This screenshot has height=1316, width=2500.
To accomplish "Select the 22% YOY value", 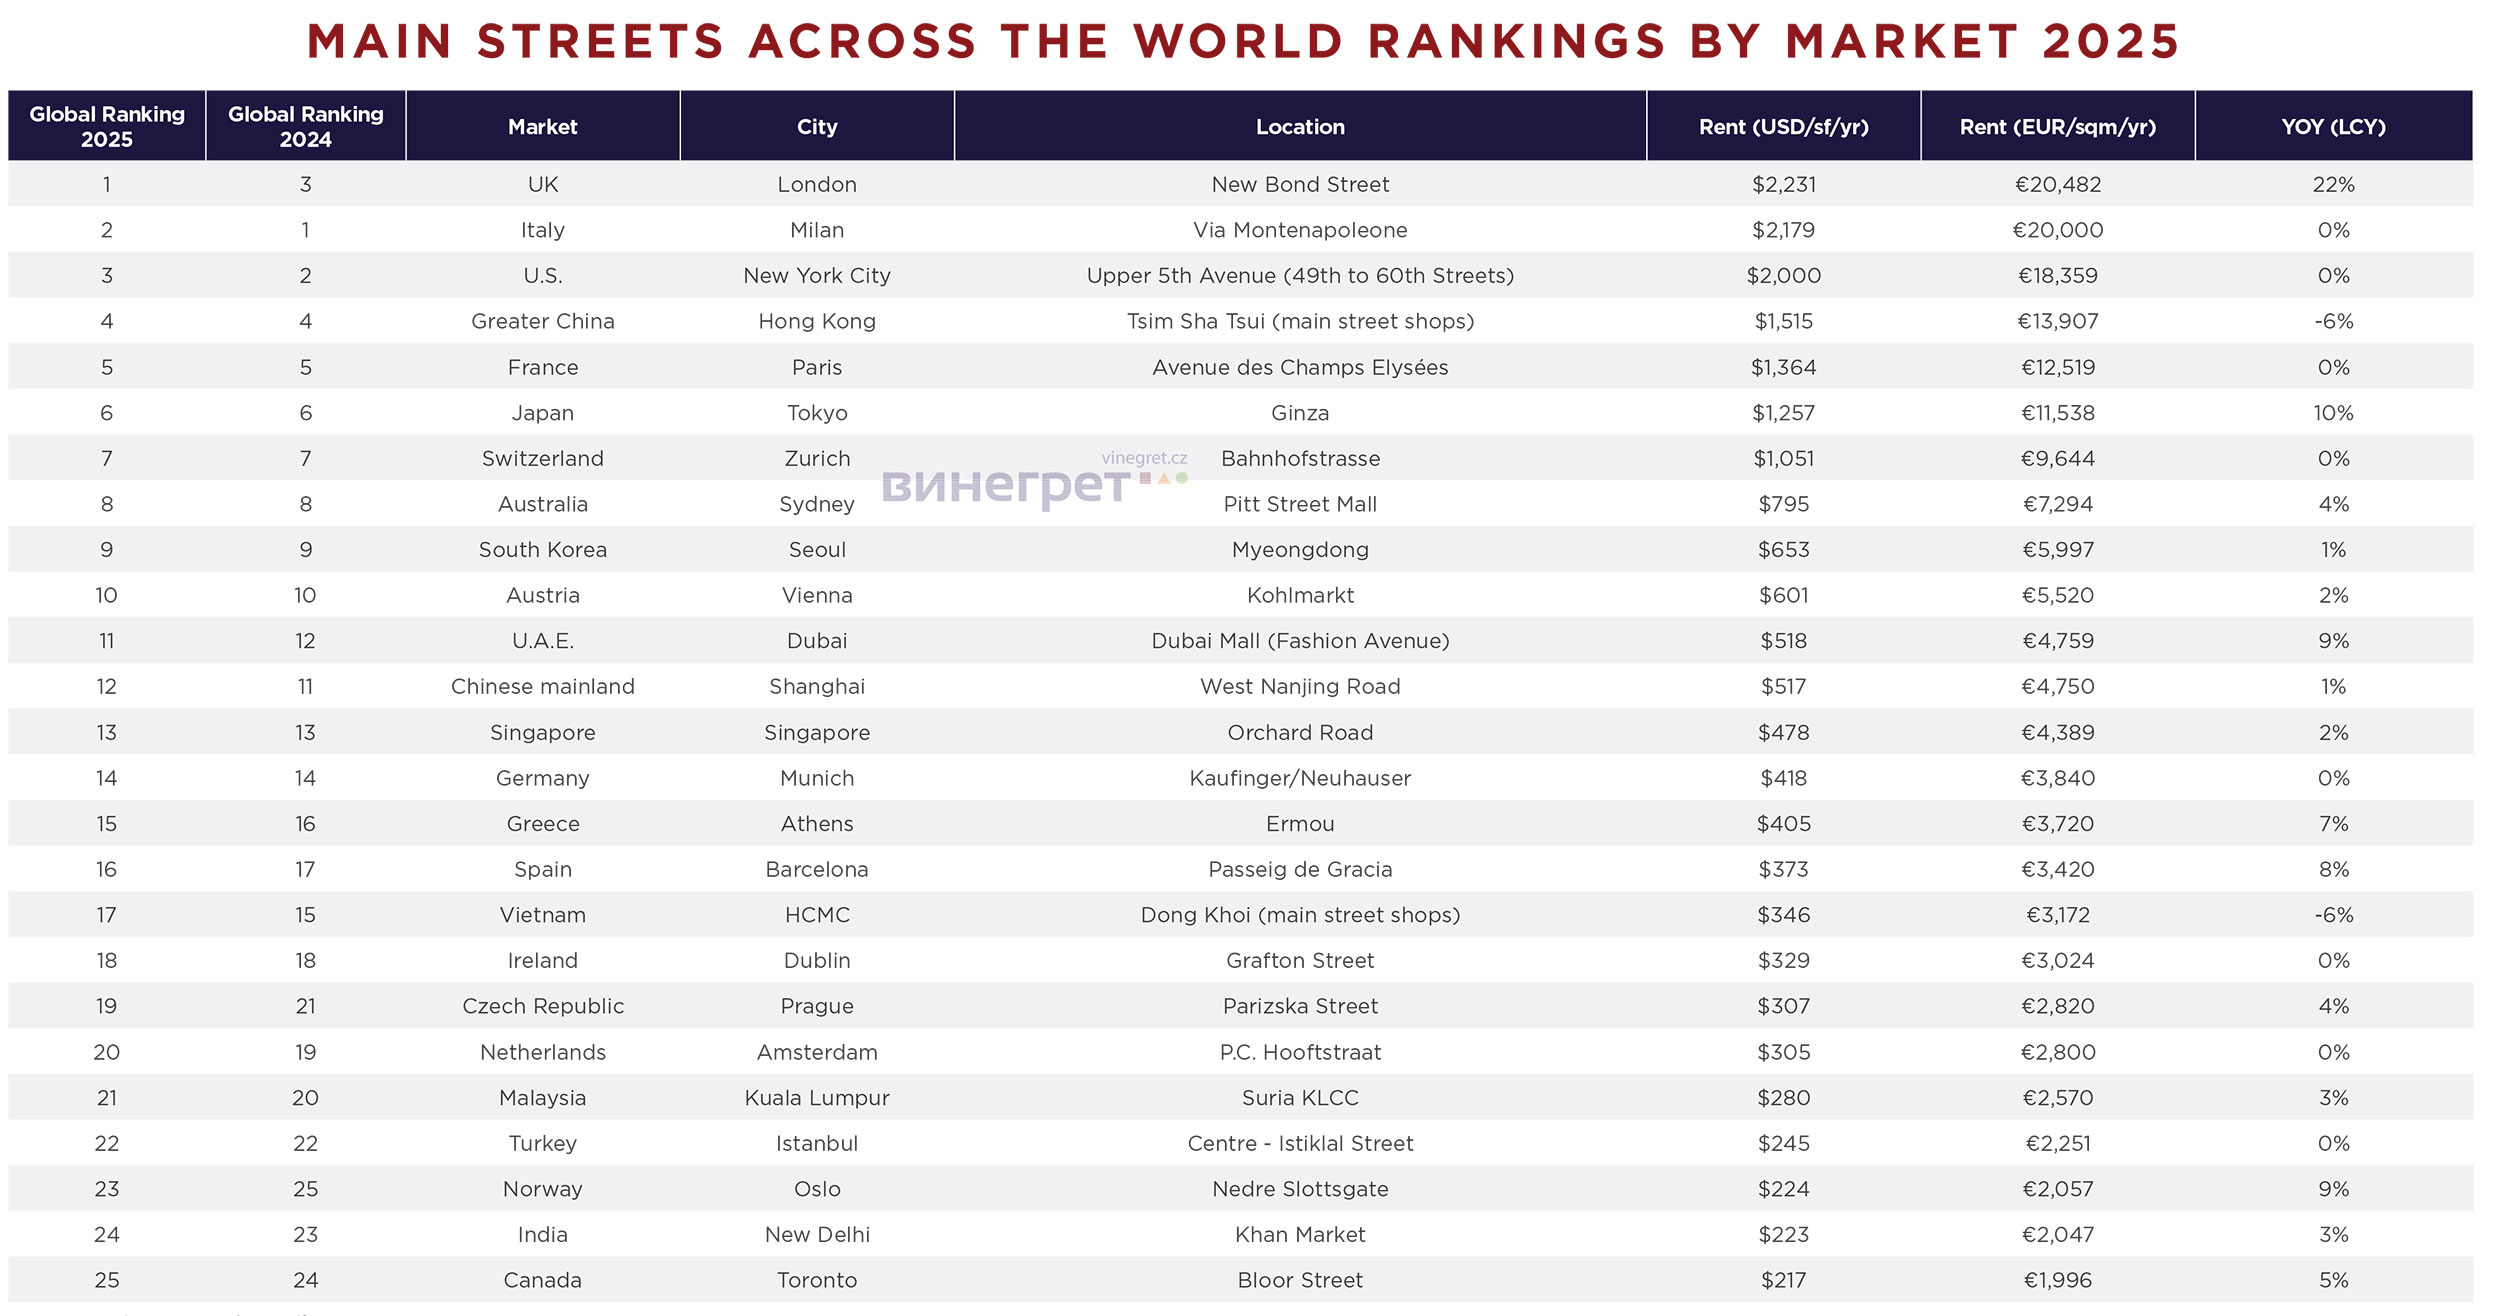I will tap(2333, 184).
